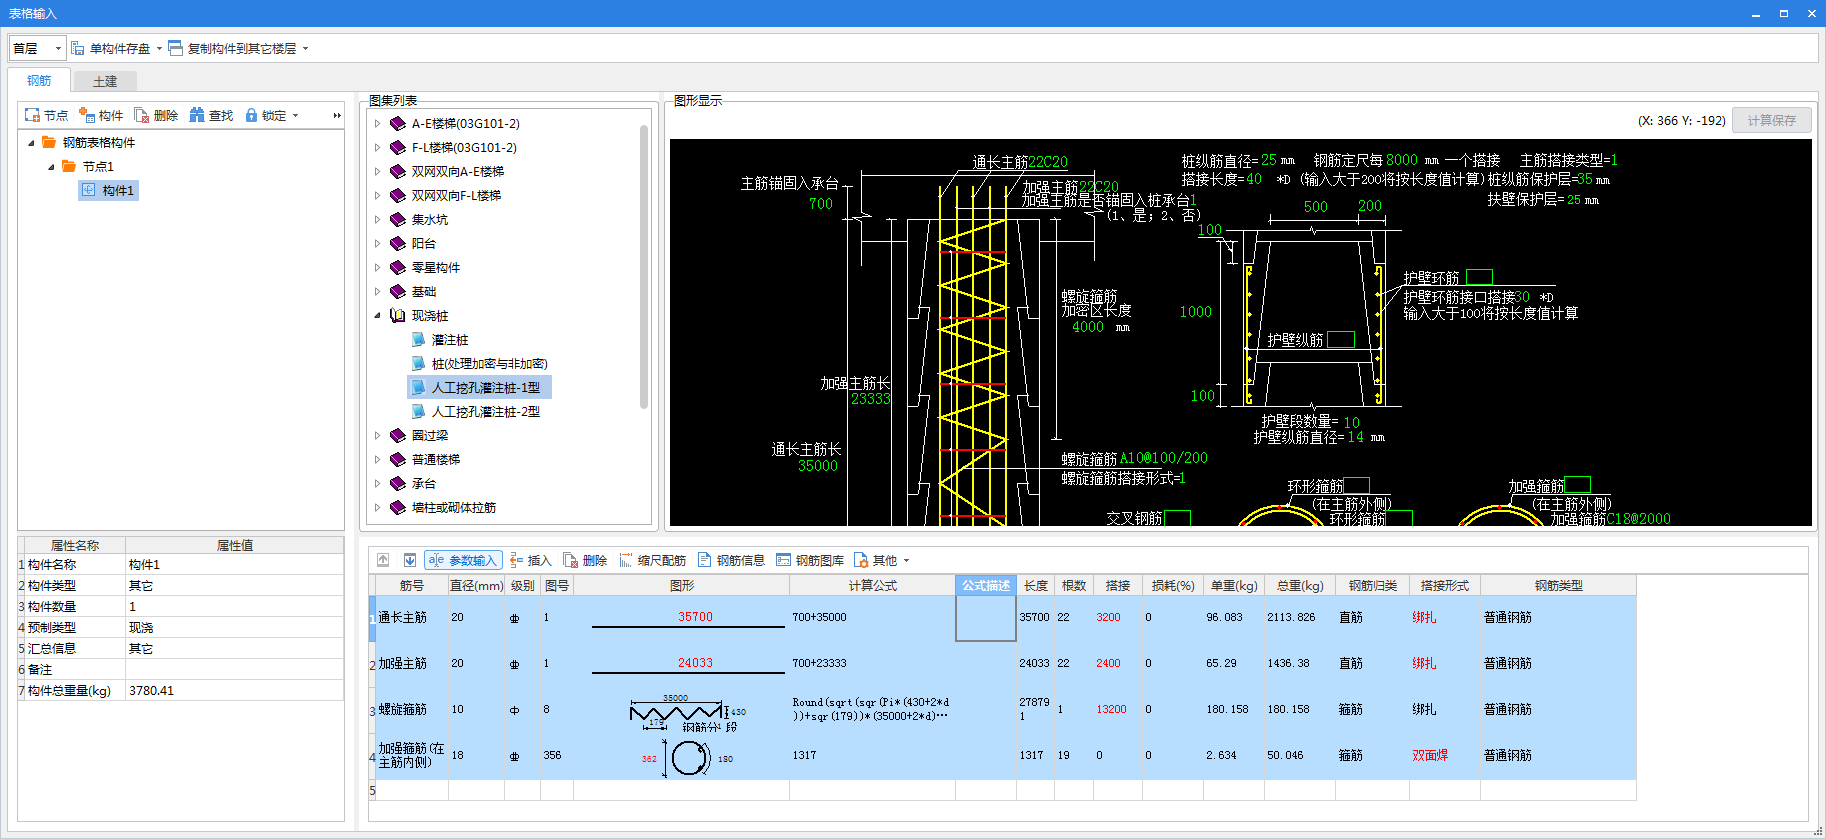Click the 35700 rebar shape cell
The image size is (1826, 839).
point(681,618)
